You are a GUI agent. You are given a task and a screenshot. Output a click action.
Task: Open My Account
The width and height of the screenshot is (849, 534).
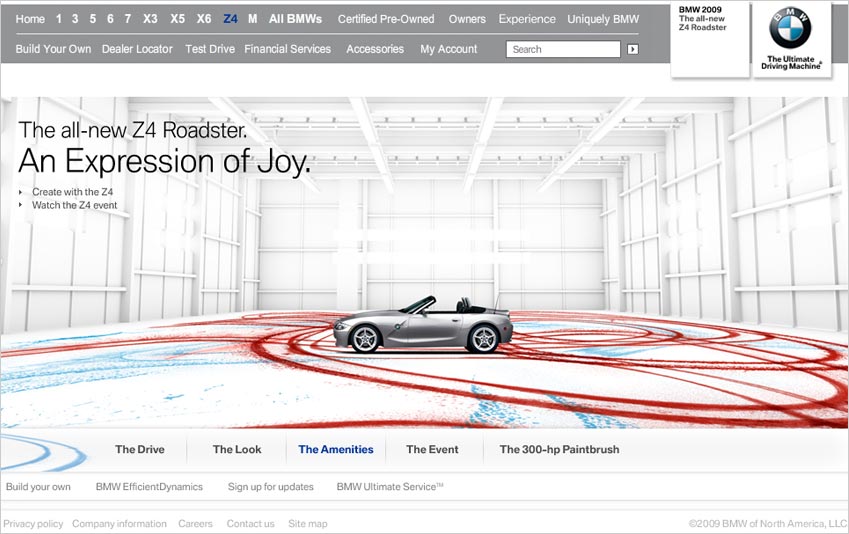[449, 49]
